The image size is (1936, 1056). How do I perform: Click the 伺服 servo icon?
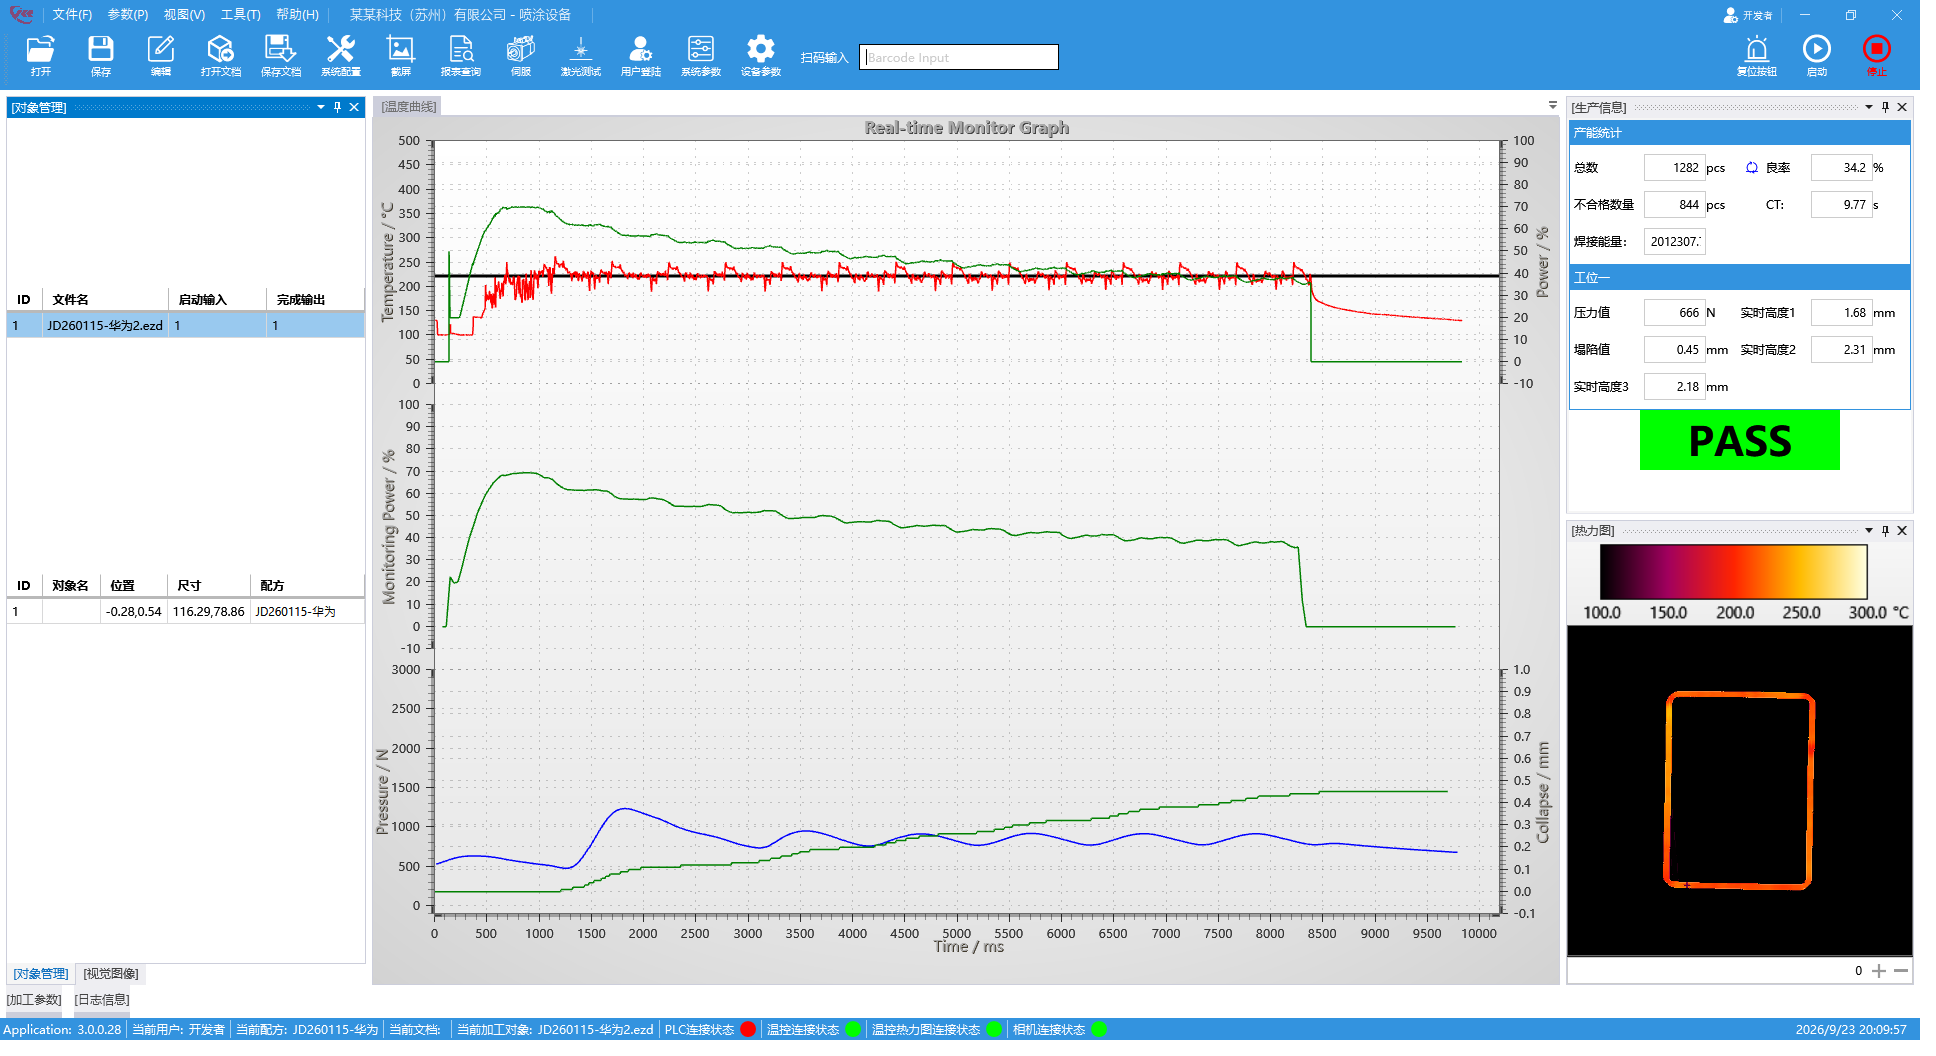[x=520, y=56]
